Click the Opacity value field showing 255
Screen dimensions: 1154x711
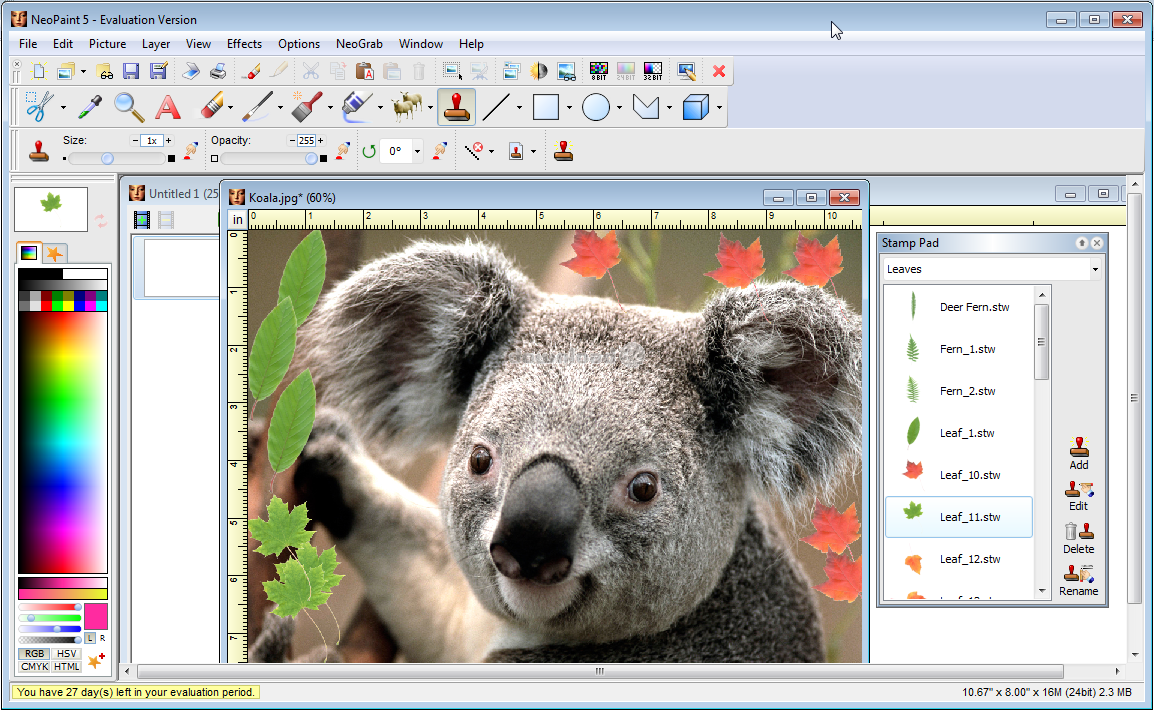coord(306,140)
